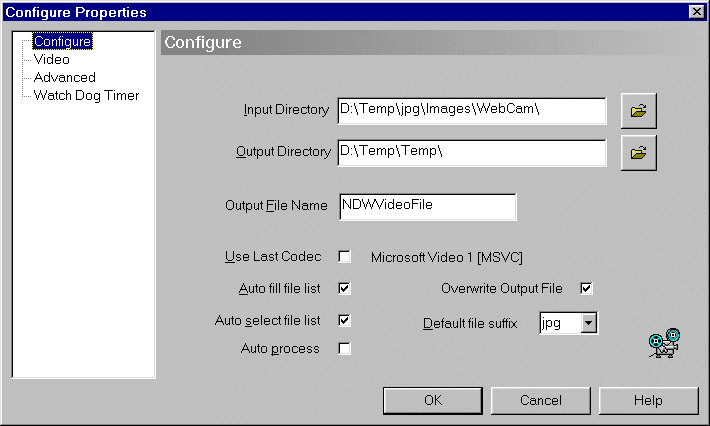
Task: Uncheck Auto fill file list
Action: (x=344, y=288)
